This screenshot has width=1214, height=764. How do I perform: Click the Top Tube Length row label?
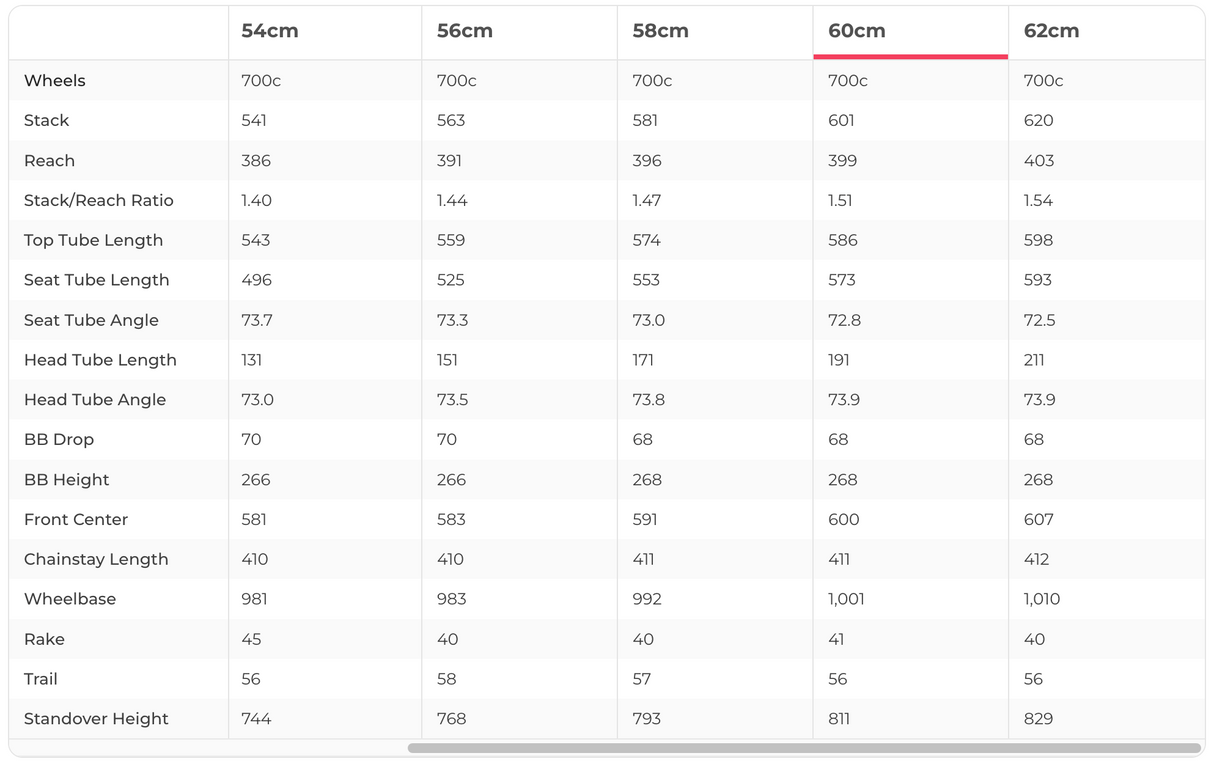(93, 240)
